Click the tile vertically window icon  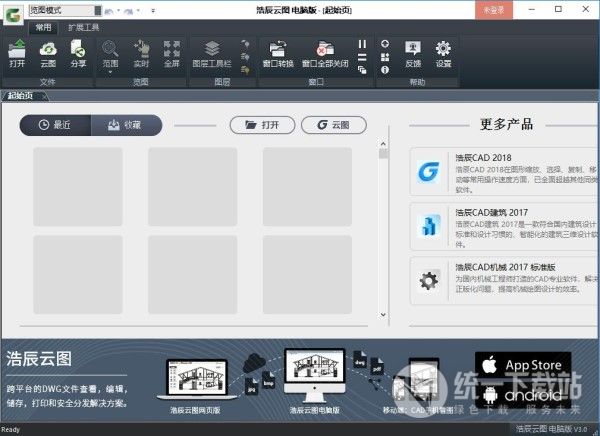pos(362,44)
